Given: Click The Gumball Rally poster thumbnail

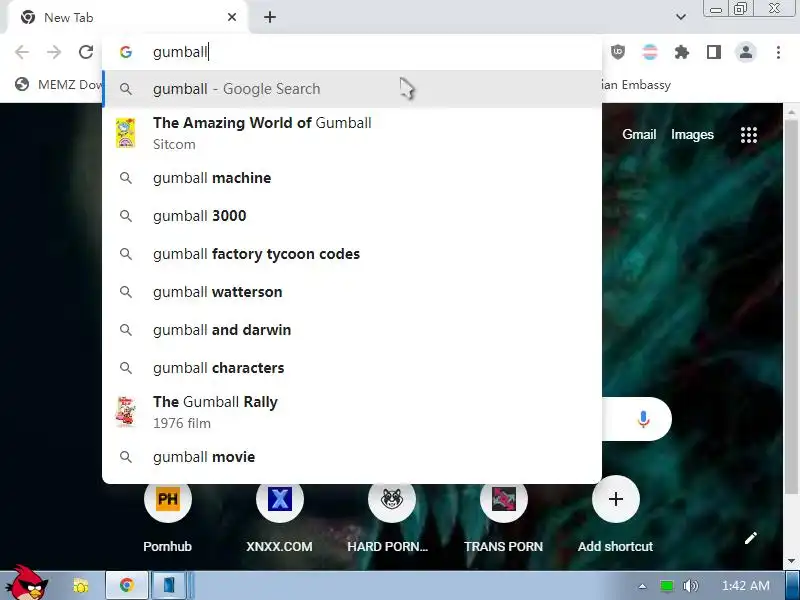Looking at the screenshot, I should (126, 412).
